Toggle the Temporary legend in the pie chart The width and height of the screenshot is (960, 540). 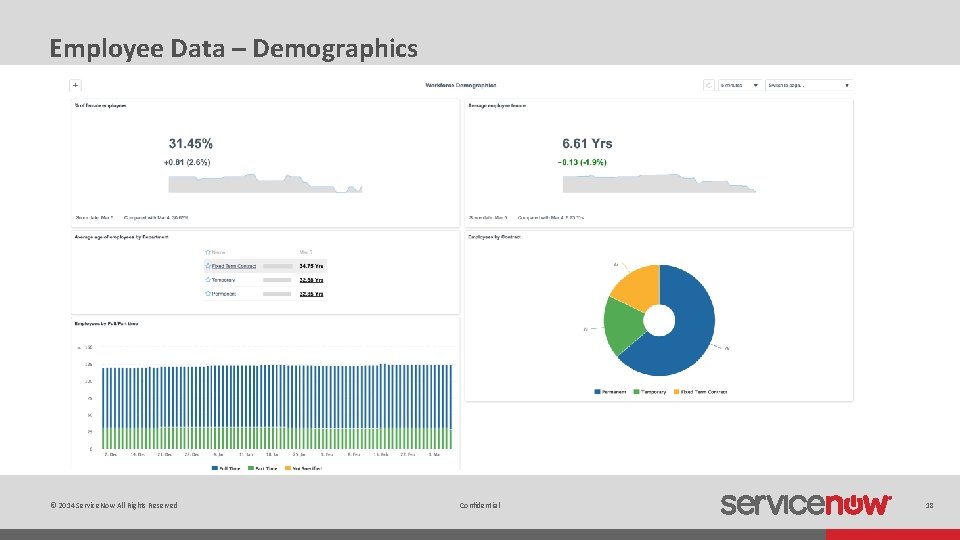650,392
